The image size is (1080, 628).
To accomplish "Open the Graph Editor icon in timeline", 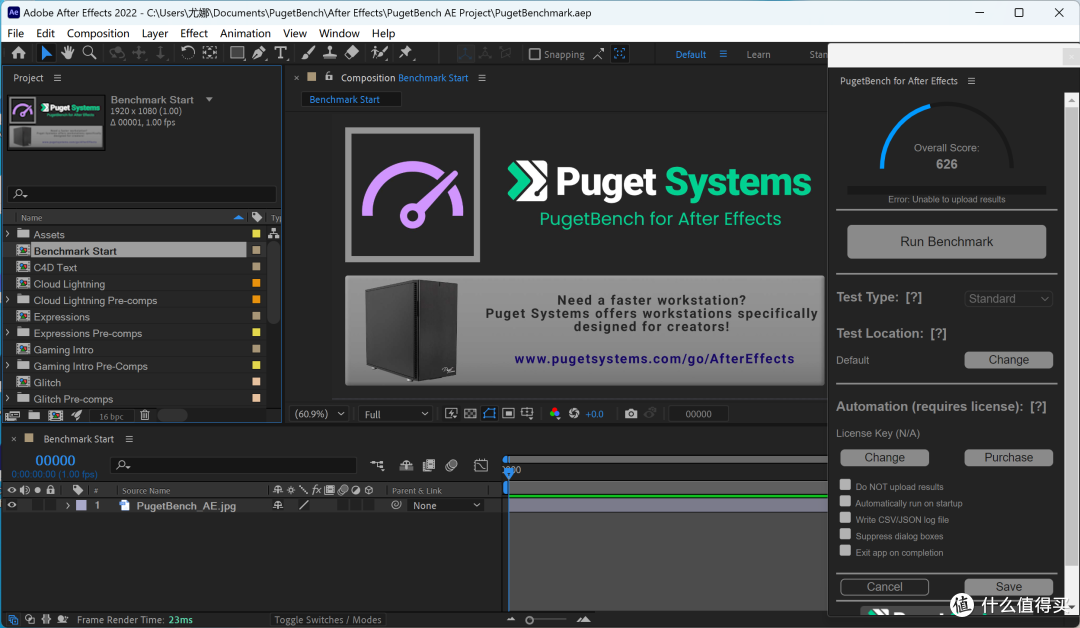I will pos(481,465).
